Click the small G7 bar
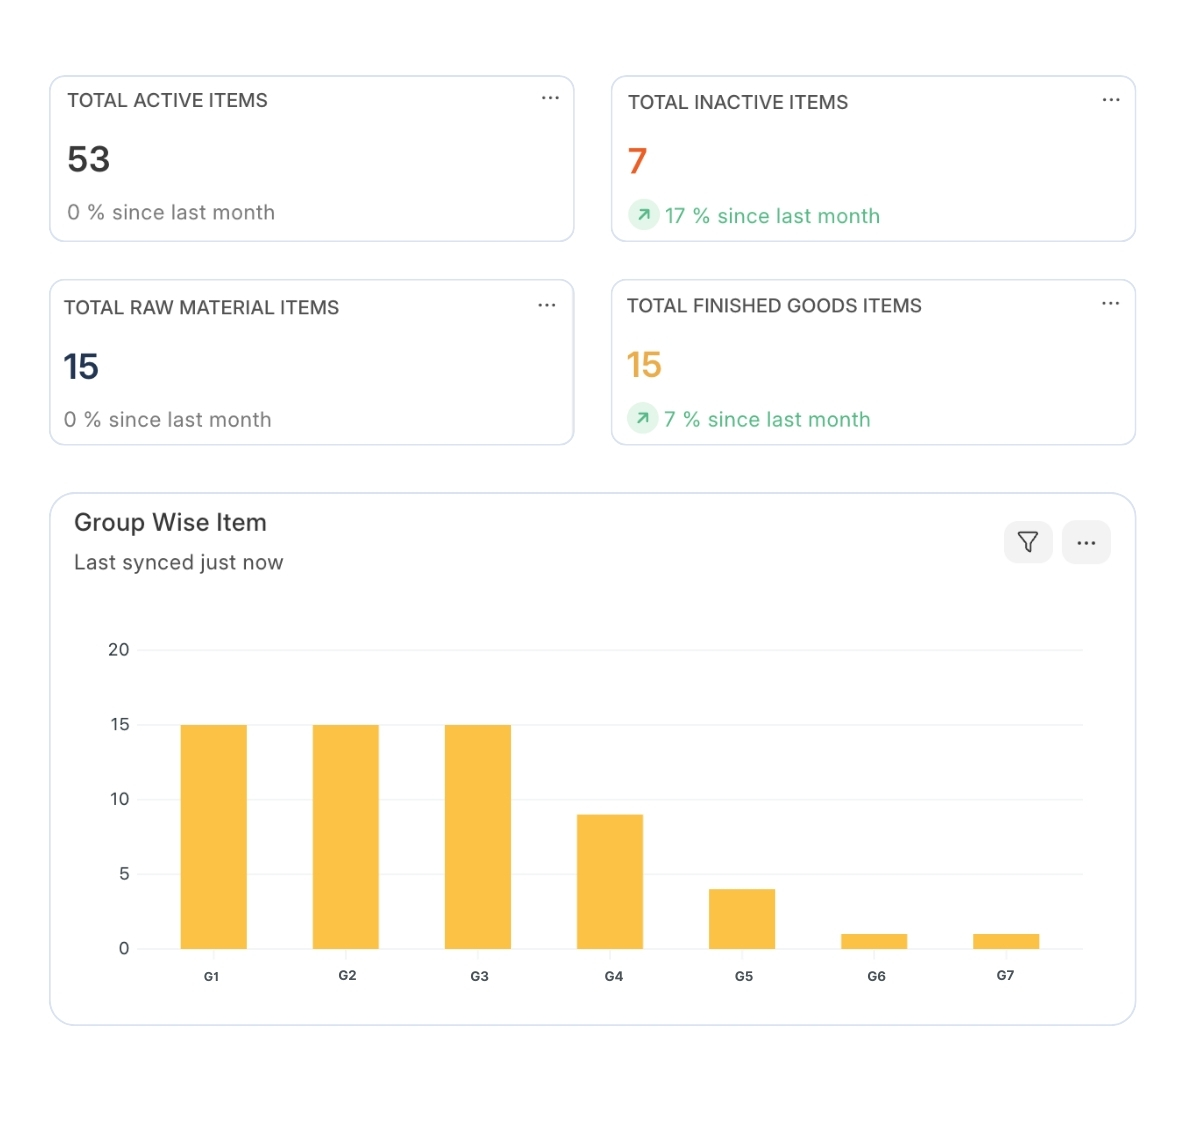 tap(1005, 941)
